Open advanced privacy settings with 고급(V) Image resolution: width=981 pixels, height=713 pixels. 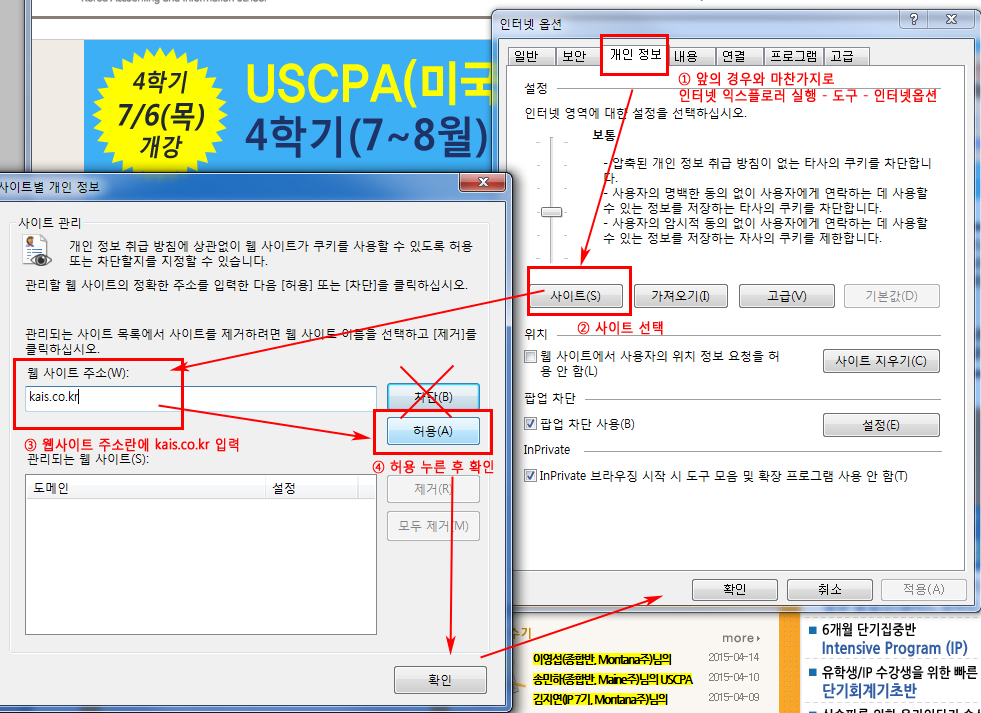(786, 296)
